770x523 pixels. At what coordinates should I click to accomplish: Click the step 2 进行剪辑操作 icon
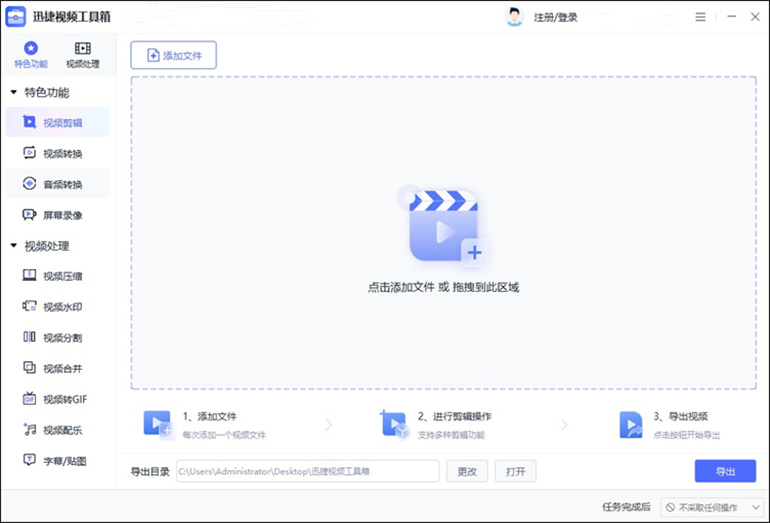pos(394,424)
